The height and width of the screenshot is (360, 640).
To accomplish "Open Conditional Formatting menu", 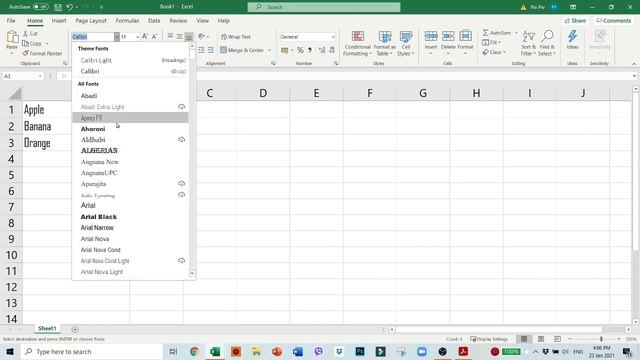I will tap(358, 43).
